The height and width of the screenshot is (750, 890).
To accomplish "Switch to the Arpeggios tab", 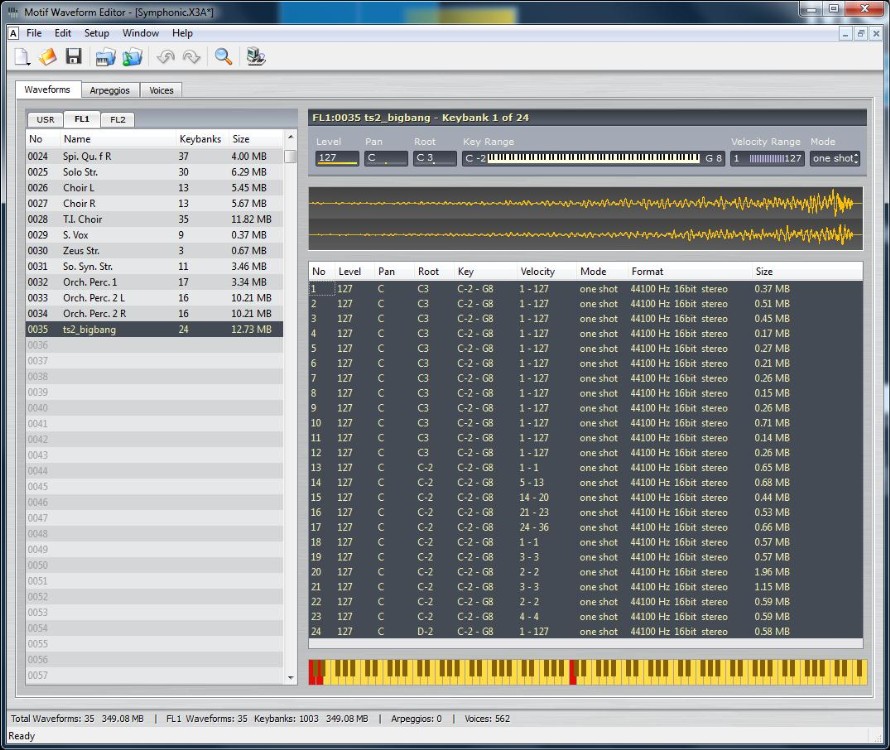I will [x=110, y=90].
